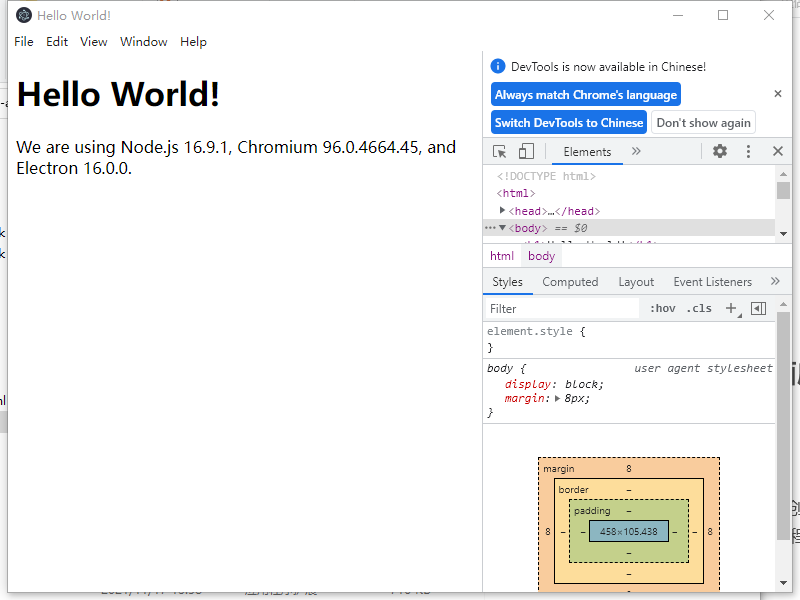Click Always match Chrome's language button

[x=586, y=94]
